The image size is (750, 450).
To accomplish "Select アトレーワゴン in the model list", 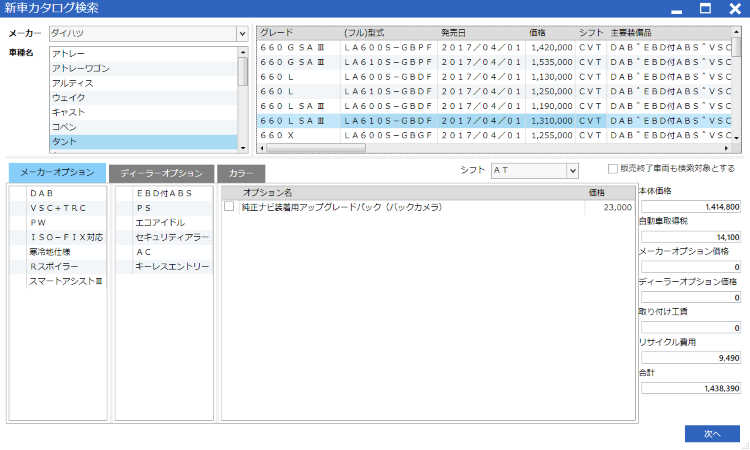I will click(143, 68).
